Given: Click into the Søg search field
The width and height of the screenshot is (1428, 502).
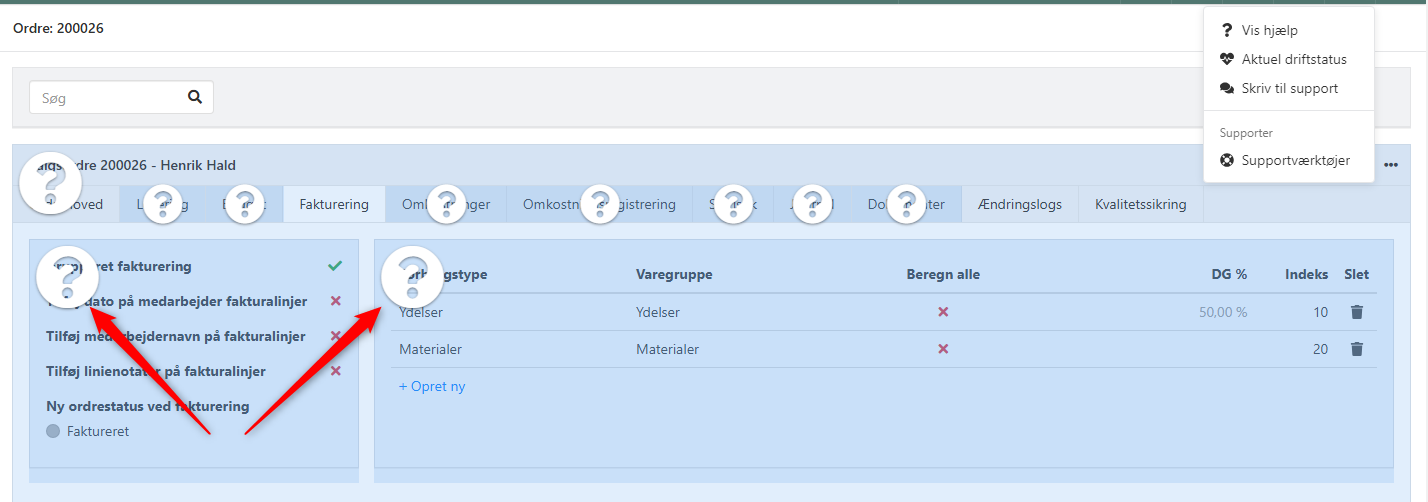Looking at the screenshot, I should pyautogui.click(x=105, y=98).
